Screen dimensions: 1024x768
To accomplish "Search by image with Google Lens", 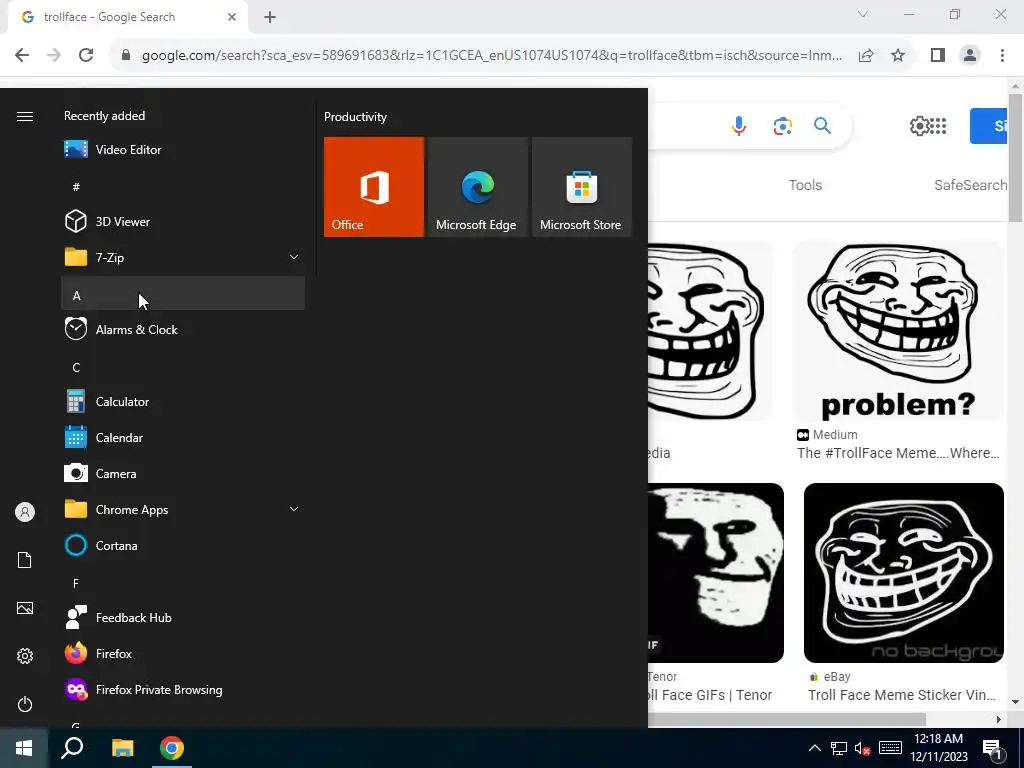I will click(x=782, y=125).
